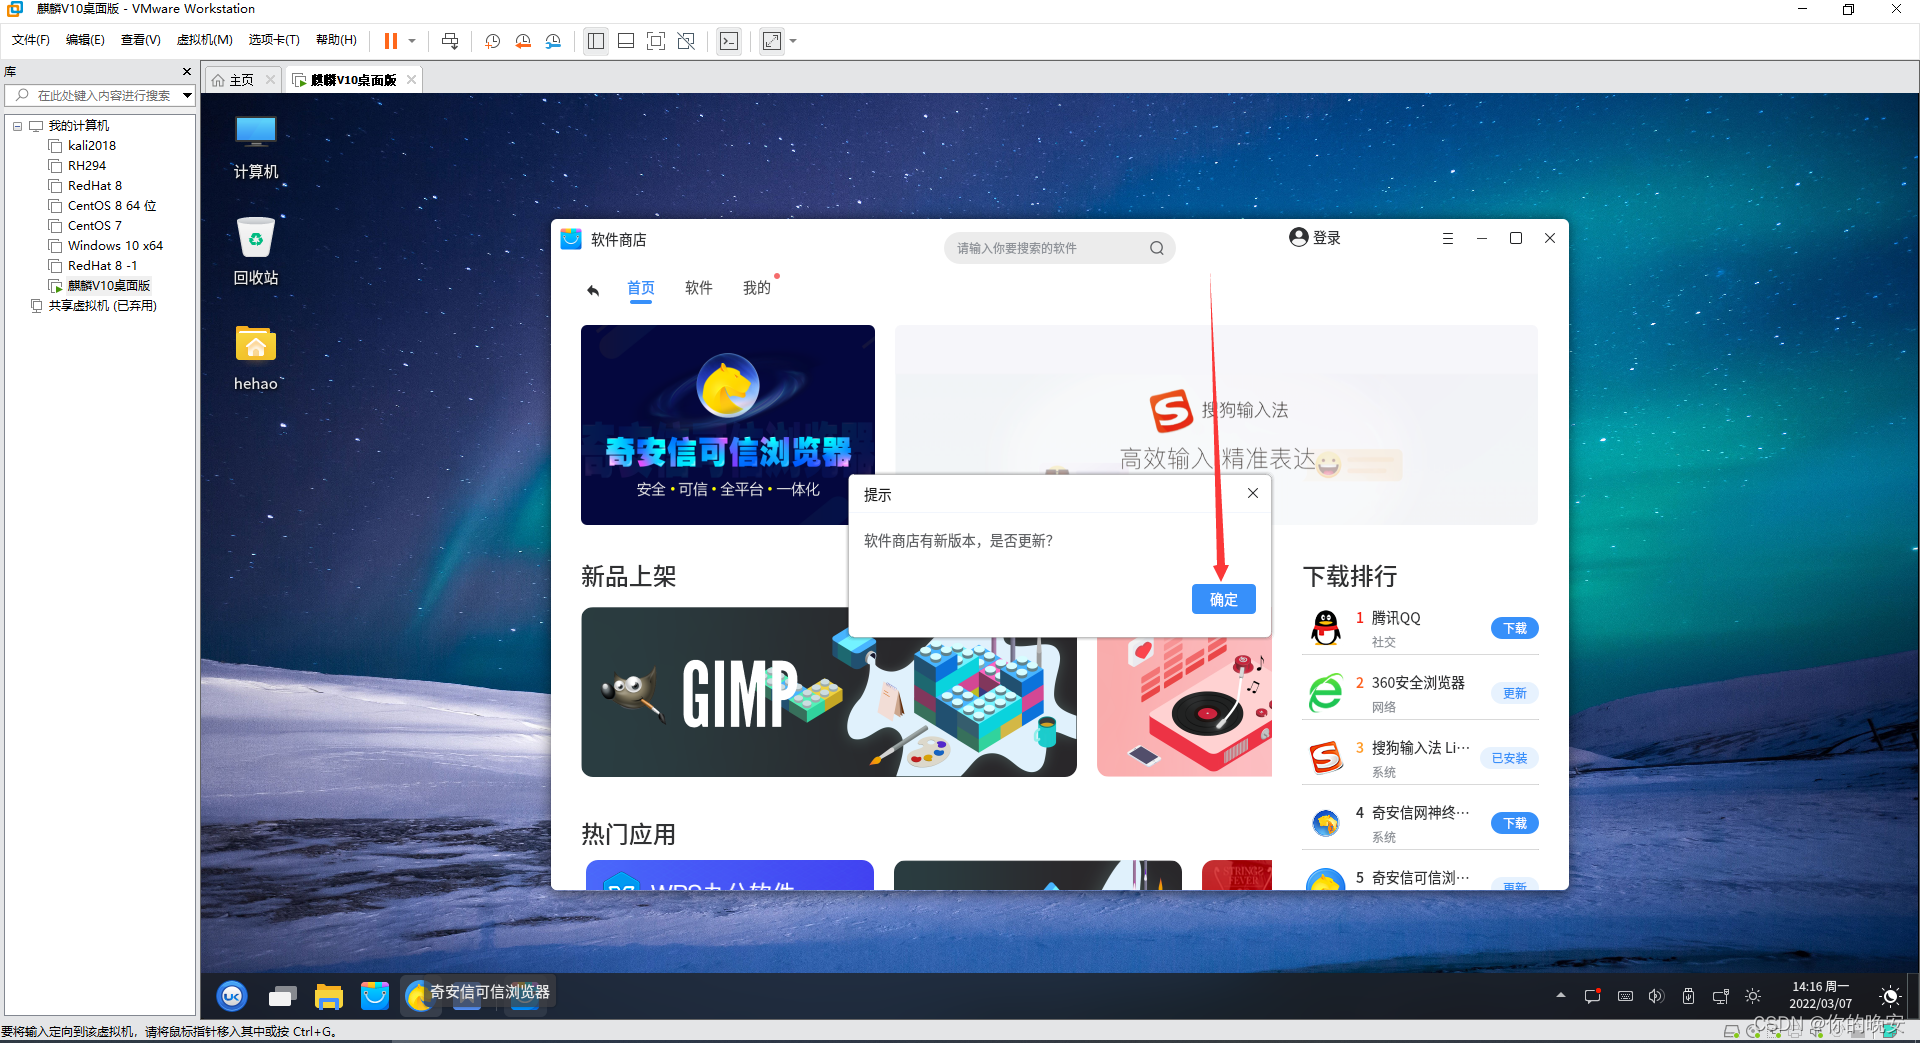Viewport: 1920px width, 1043px height.
Task: Click the 回收站 recycle bin desktop icon
Action: pyautogui.click(x=256, y=252)
